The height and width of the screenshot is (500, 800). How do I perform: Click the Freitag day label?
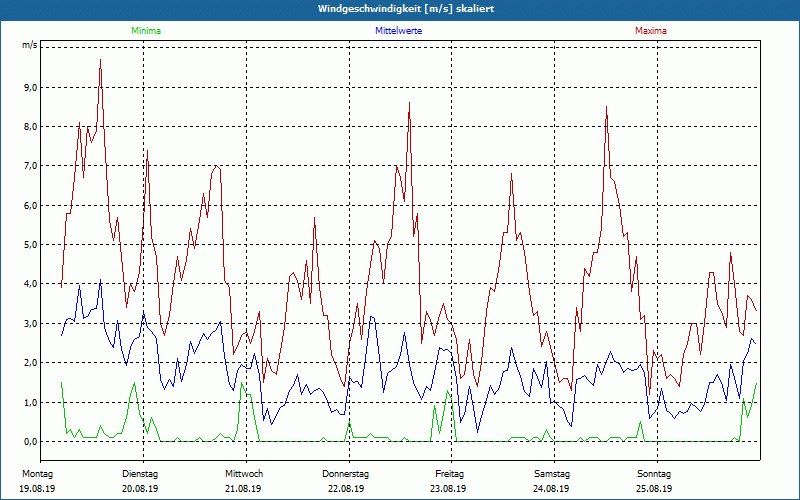click(x=449, y=474)
